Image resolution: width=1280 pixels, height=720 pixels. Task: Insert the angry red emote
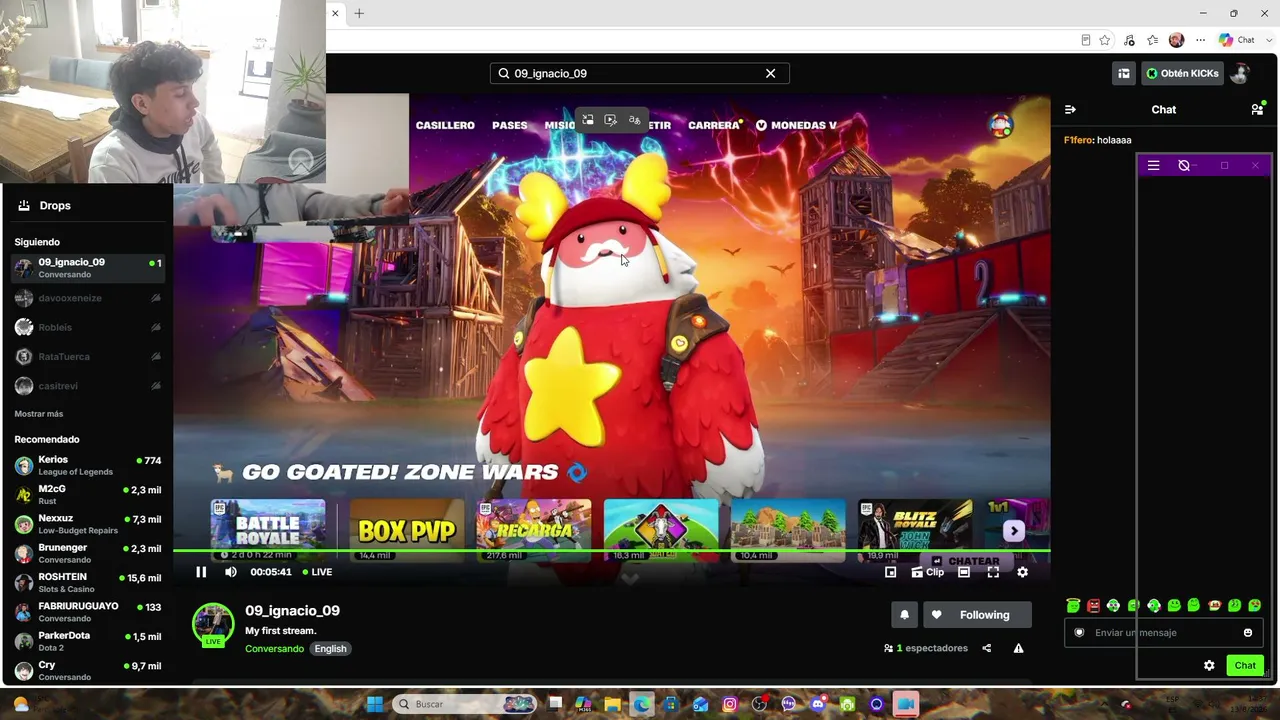pos(1093,605)
